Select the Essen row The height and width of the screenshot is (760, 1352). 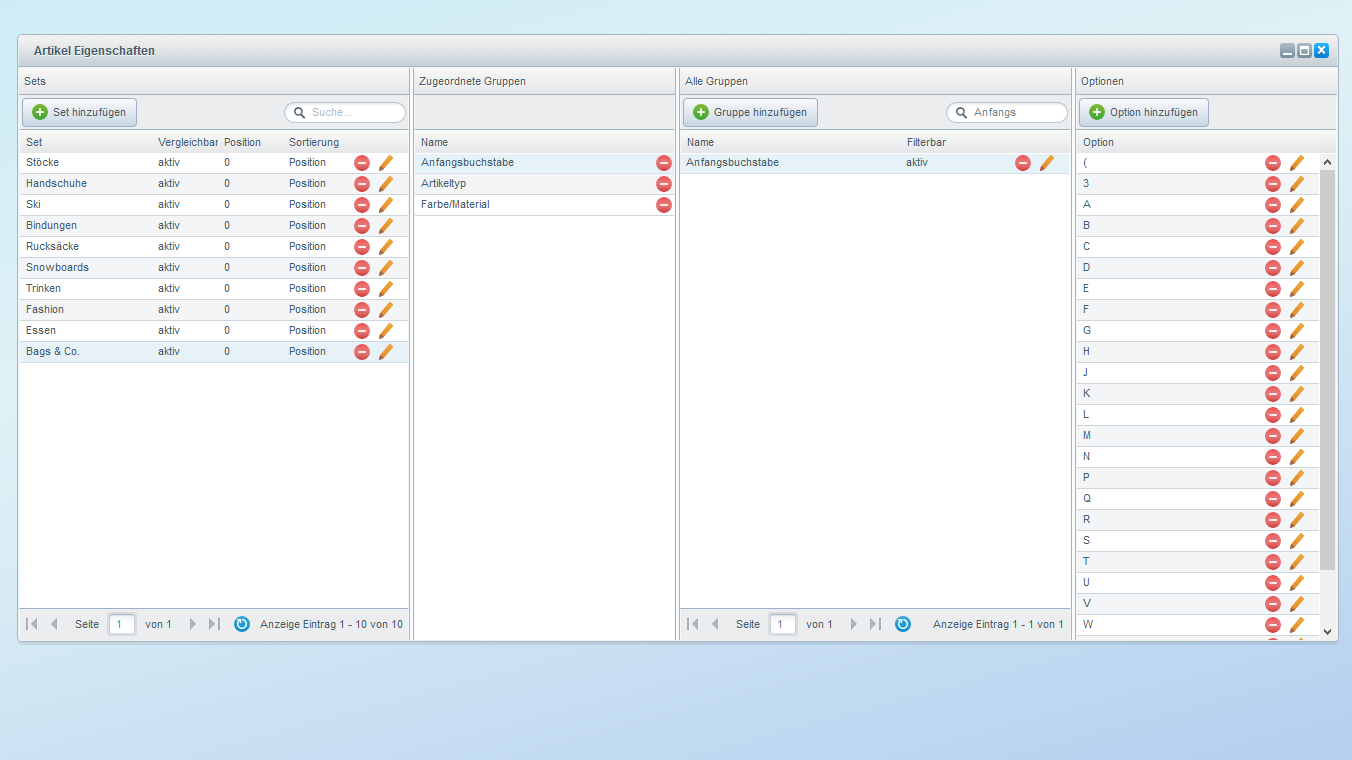tap(214, 330)
